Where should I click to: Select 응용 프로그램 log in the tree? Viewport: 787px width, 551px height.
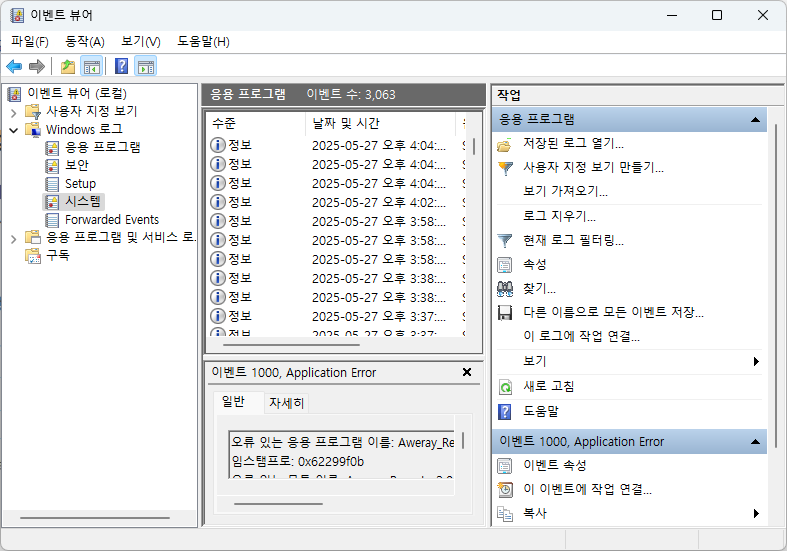102,148
